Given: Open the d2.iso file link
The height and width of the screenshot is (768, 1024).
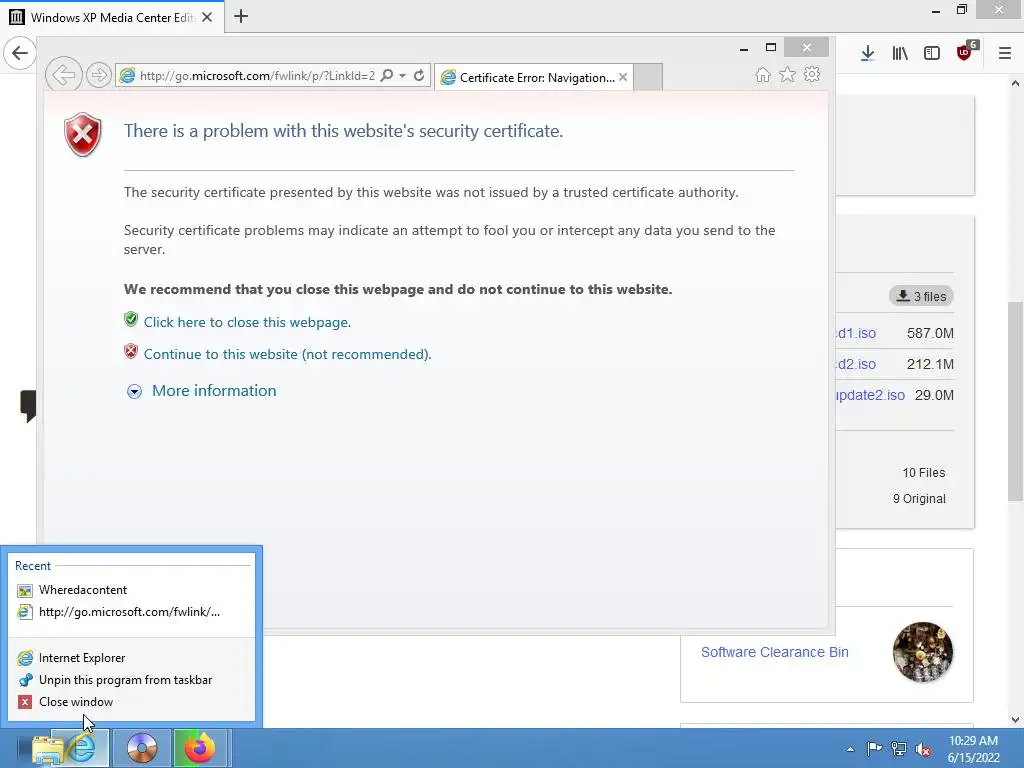Looking at the screenshot, I should 856,364.
